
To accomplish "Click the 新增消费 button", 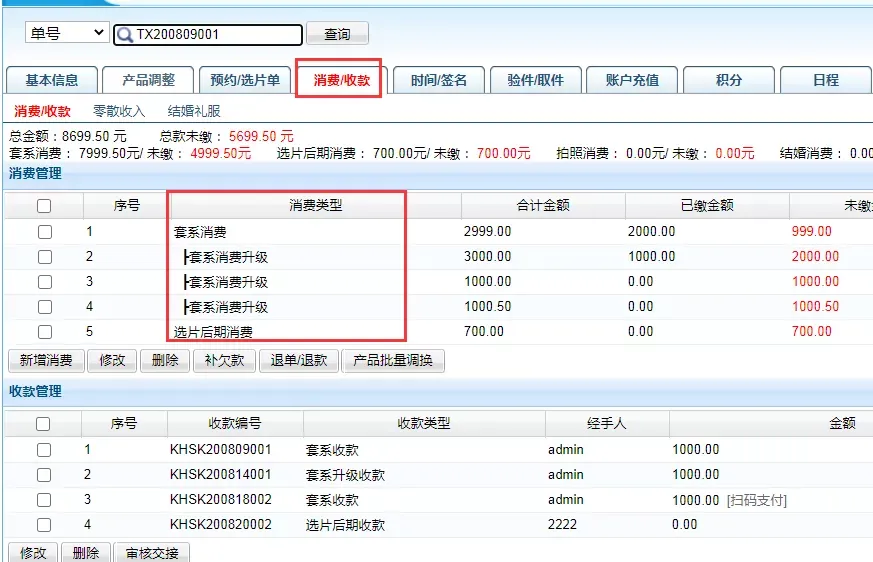I will pyautogui.click(x=46, y=360).
